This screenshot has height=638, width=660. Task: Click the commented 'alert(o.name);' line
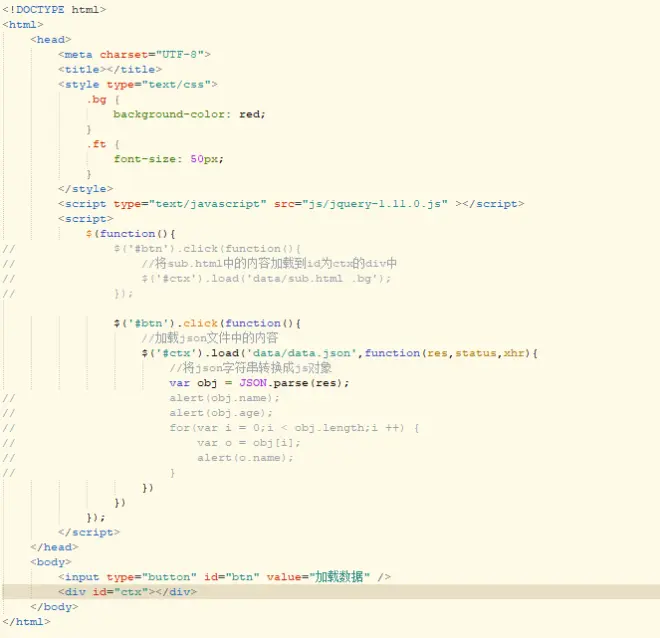(245, 458)
